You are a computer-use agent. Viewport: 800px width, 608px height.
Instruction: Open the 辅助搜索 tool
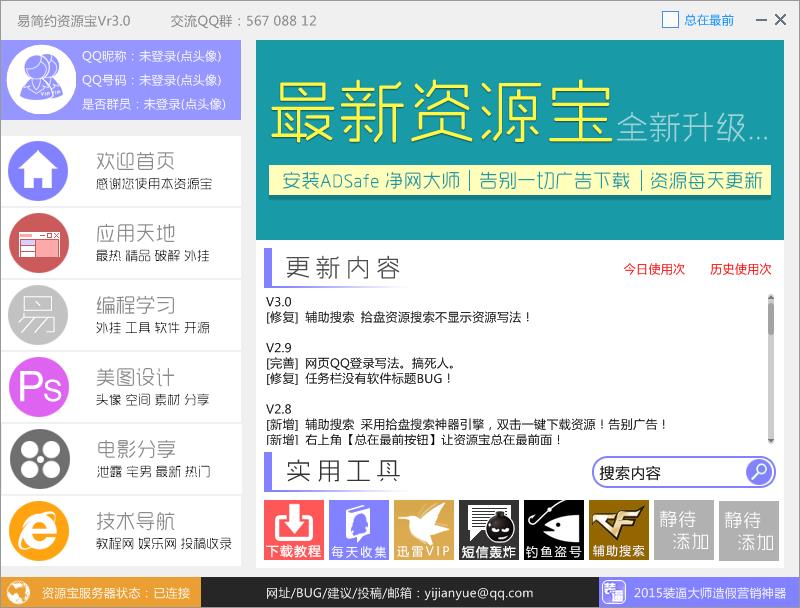click(x=619, y=530)
